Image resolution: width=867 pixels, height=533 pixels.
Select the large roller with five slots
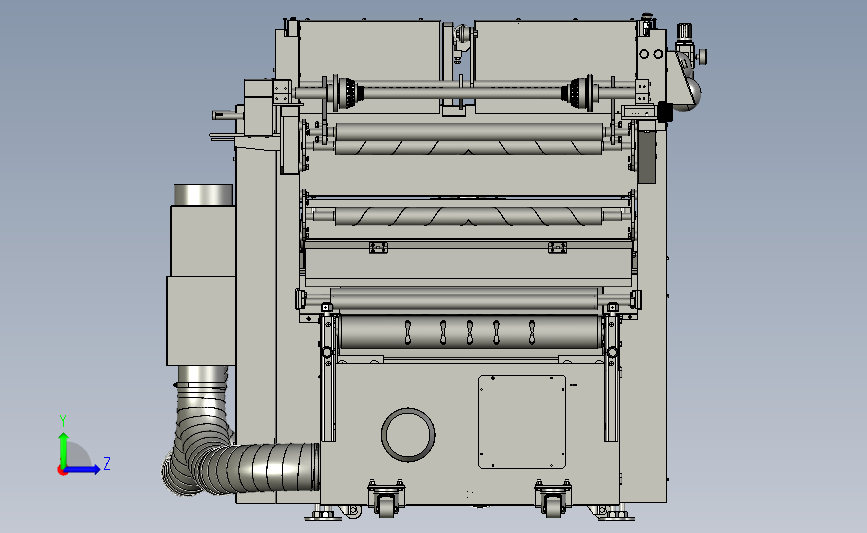coord(470,332)
